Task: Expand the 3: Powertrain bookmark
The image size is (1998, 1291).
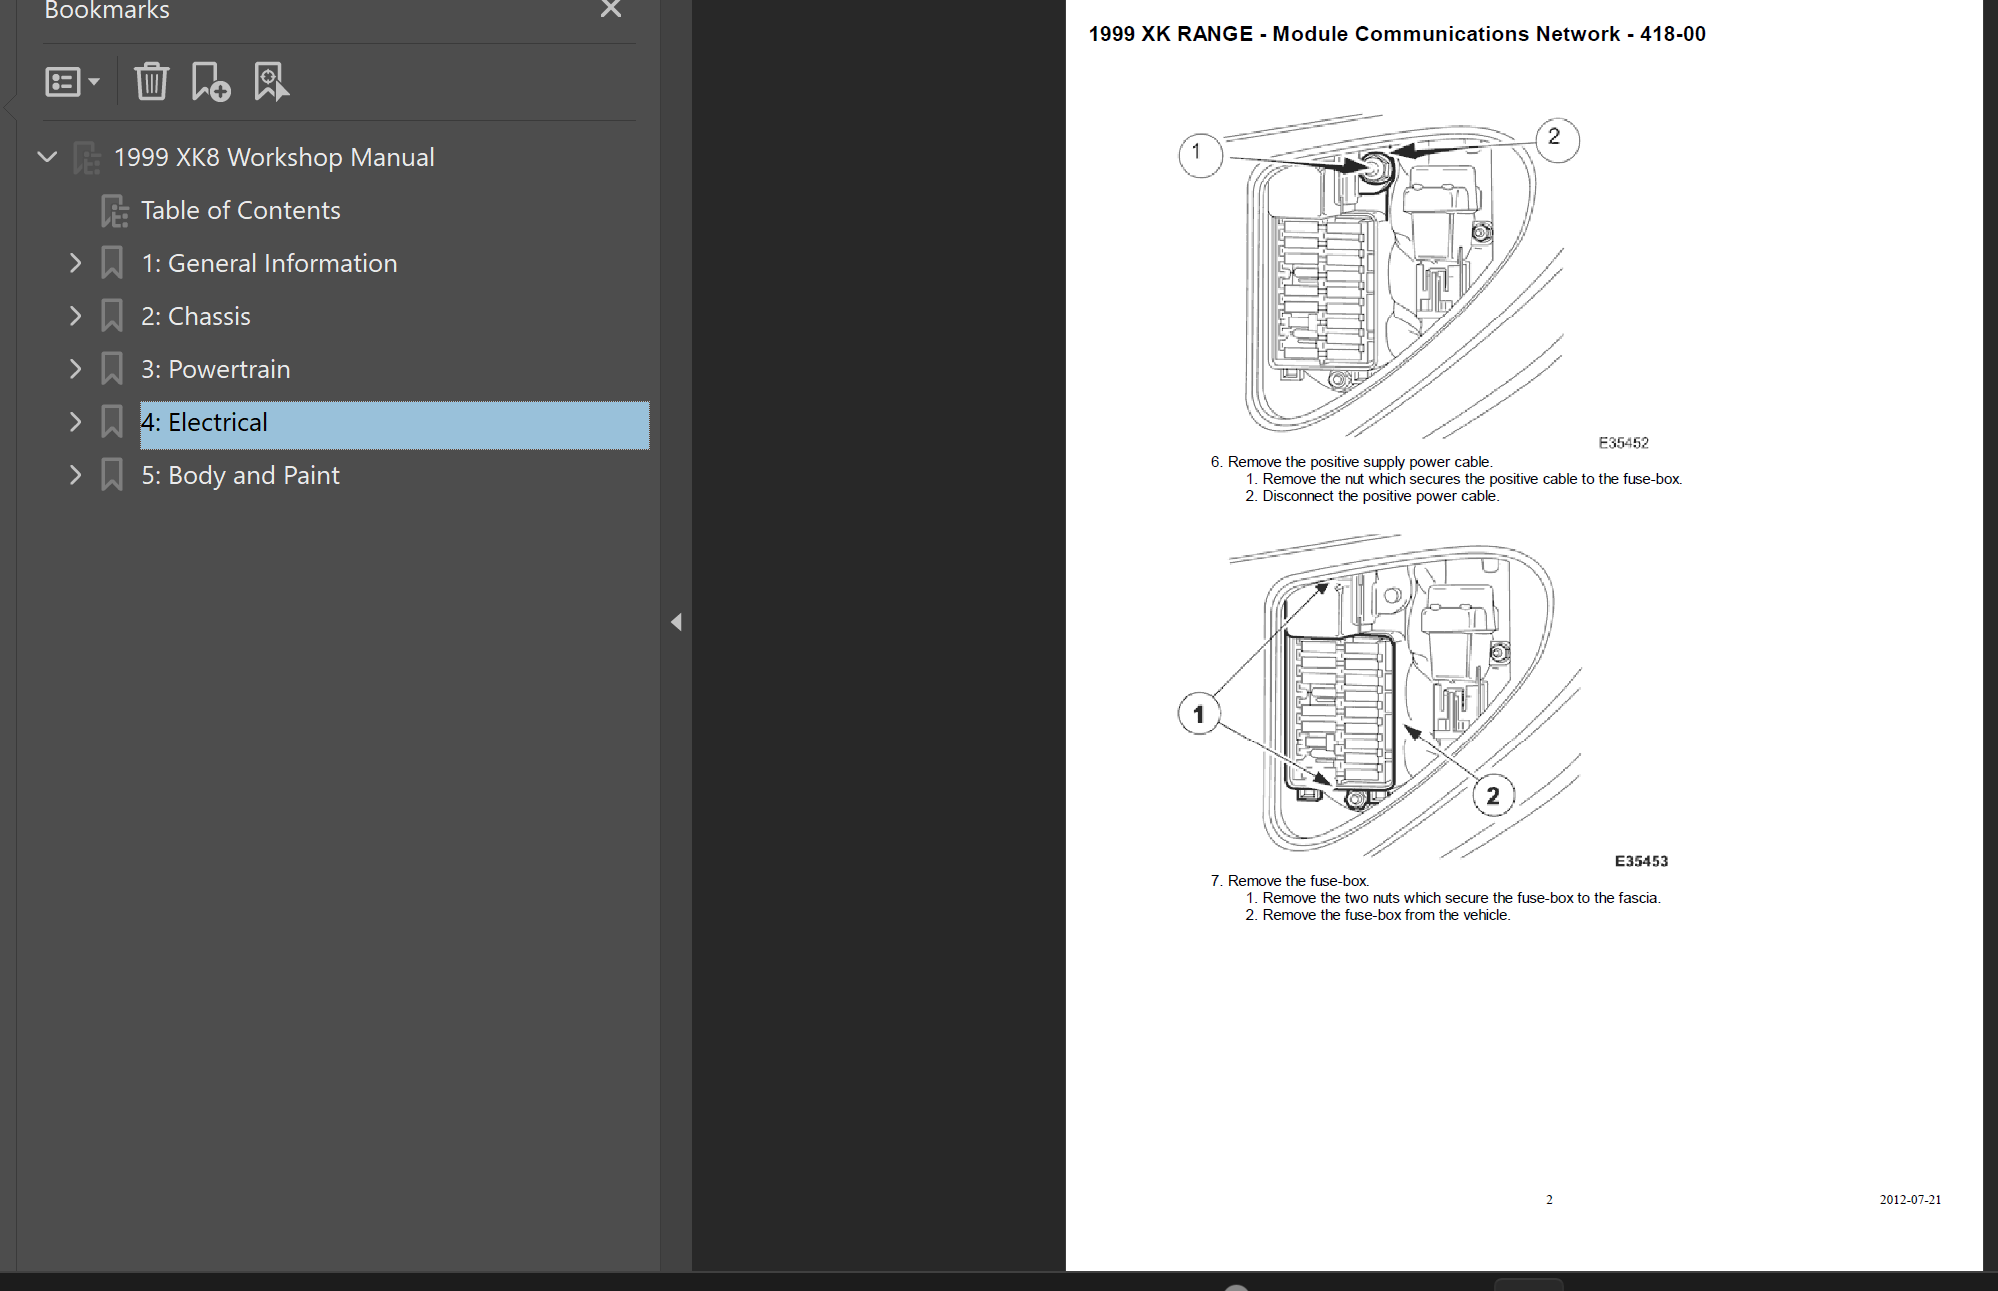Action: click(x=75, y=369)
